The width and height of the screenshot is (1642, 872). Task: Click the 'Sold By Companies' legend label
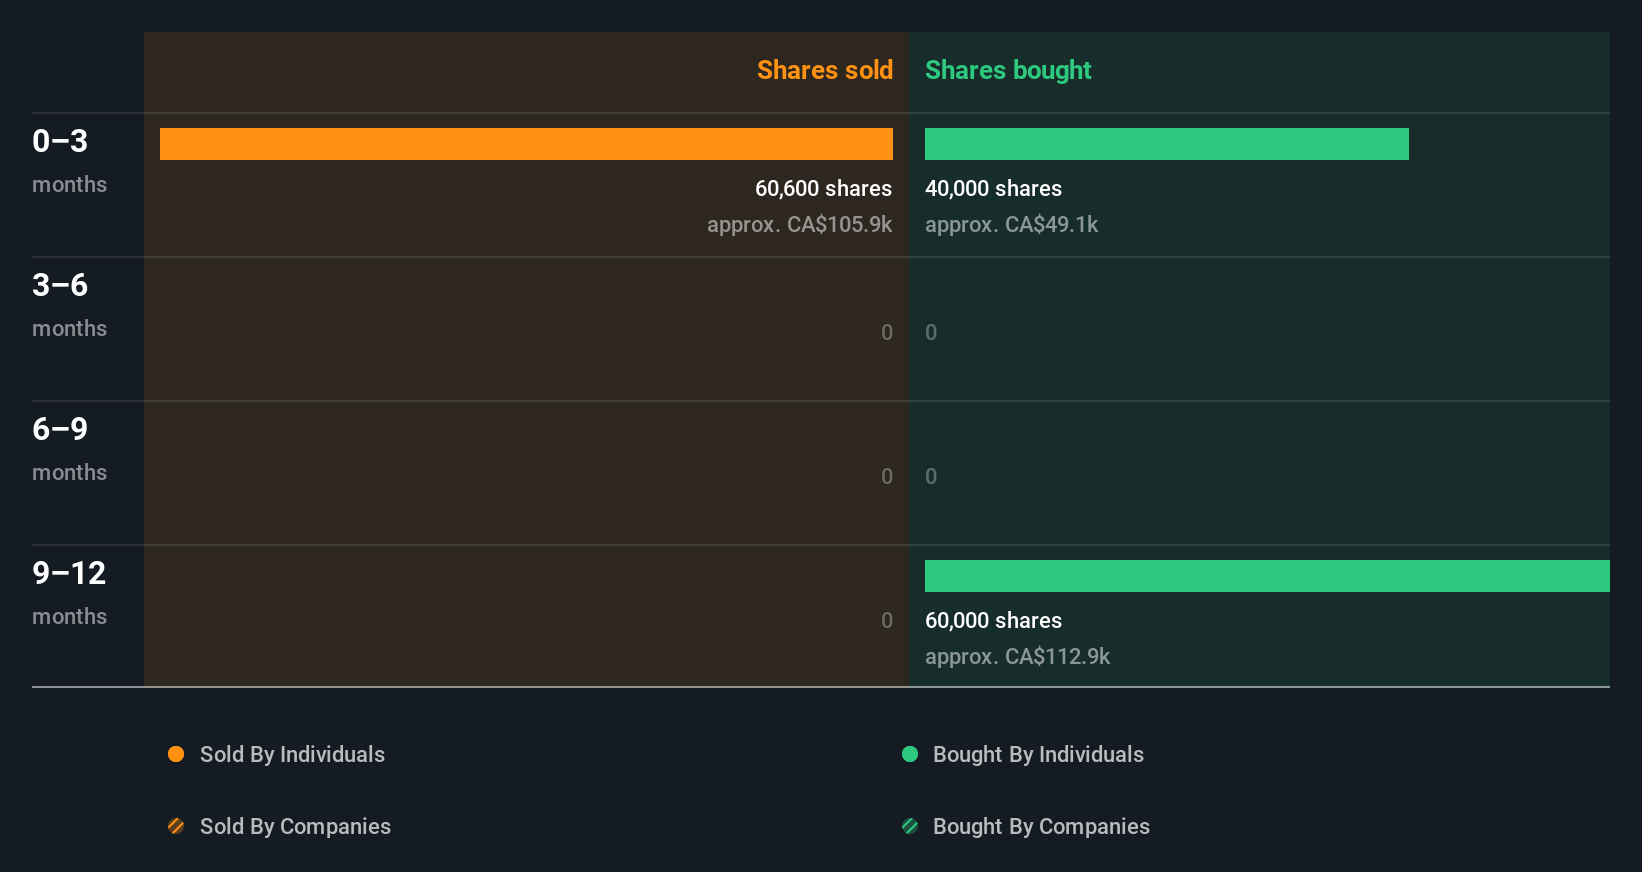coord(295,826)
